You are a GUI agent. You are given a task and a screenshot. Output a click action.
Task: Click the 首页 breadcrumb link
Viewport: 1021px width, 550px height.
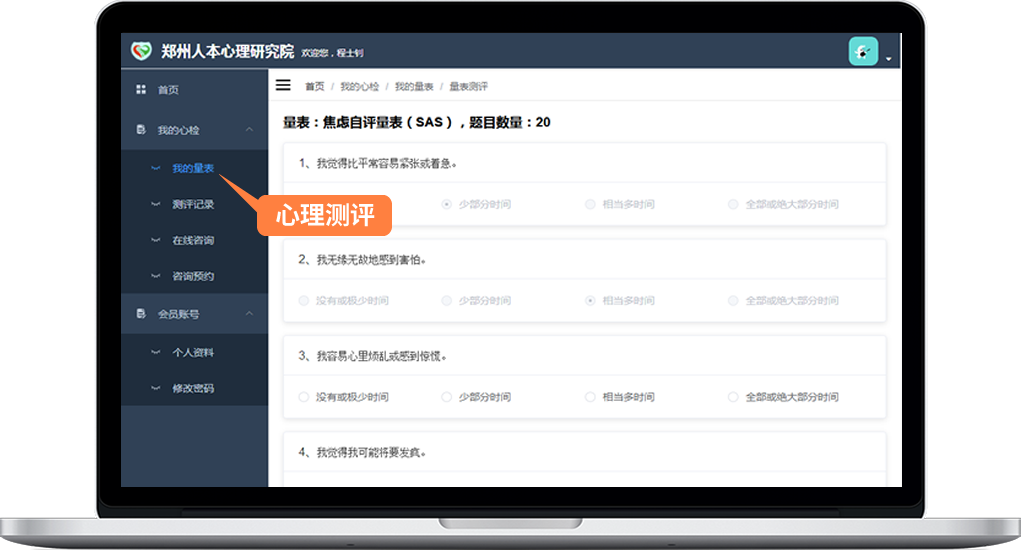[x=315, y=86]
